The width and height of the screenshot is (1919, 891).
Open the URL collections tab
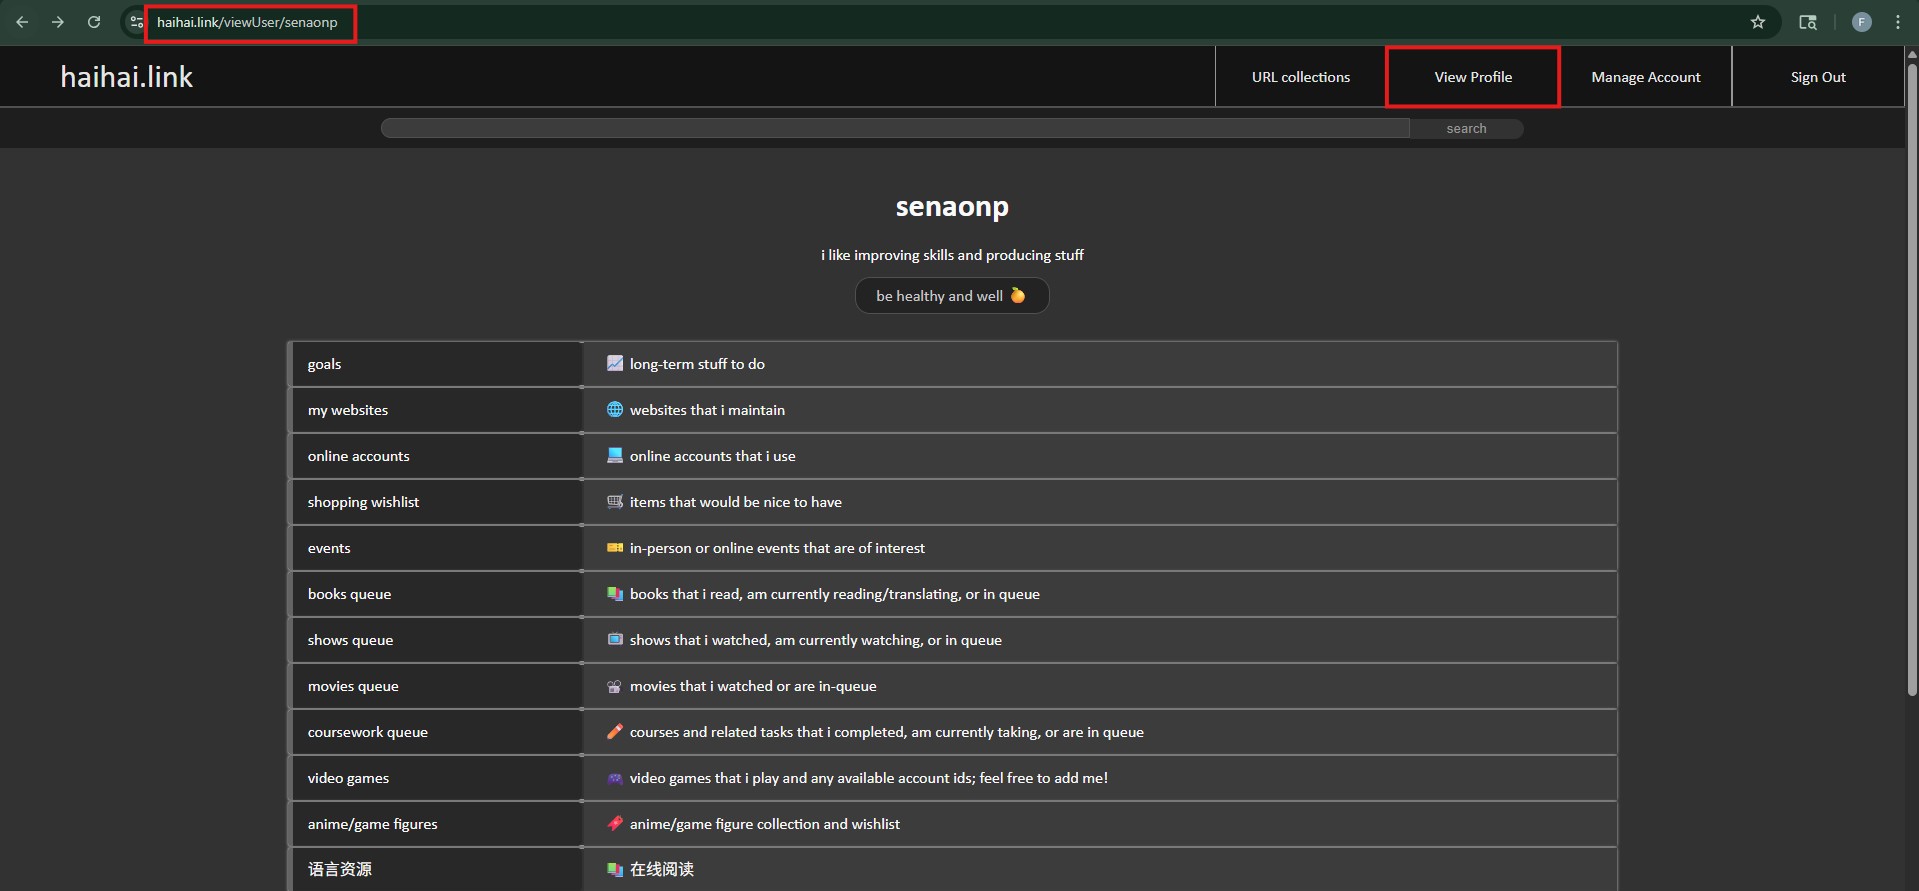coord(1300,77)
